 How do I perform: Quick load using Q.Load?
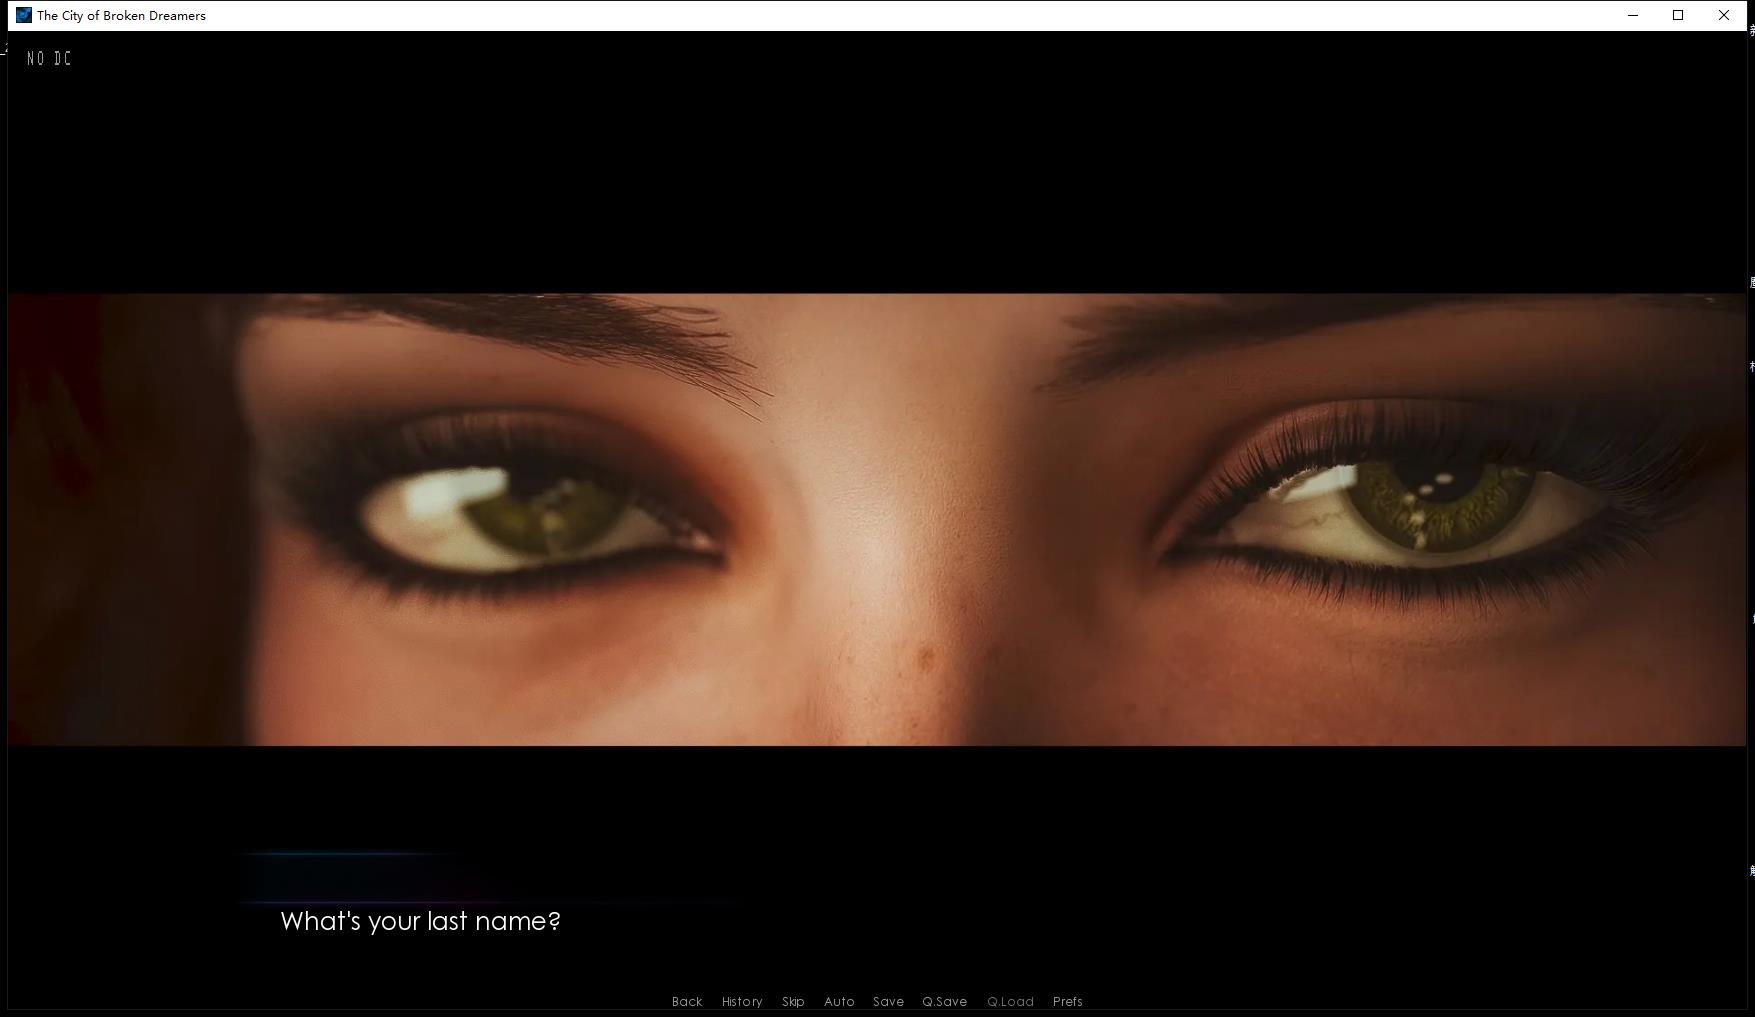click(x=1010, y=1001)
